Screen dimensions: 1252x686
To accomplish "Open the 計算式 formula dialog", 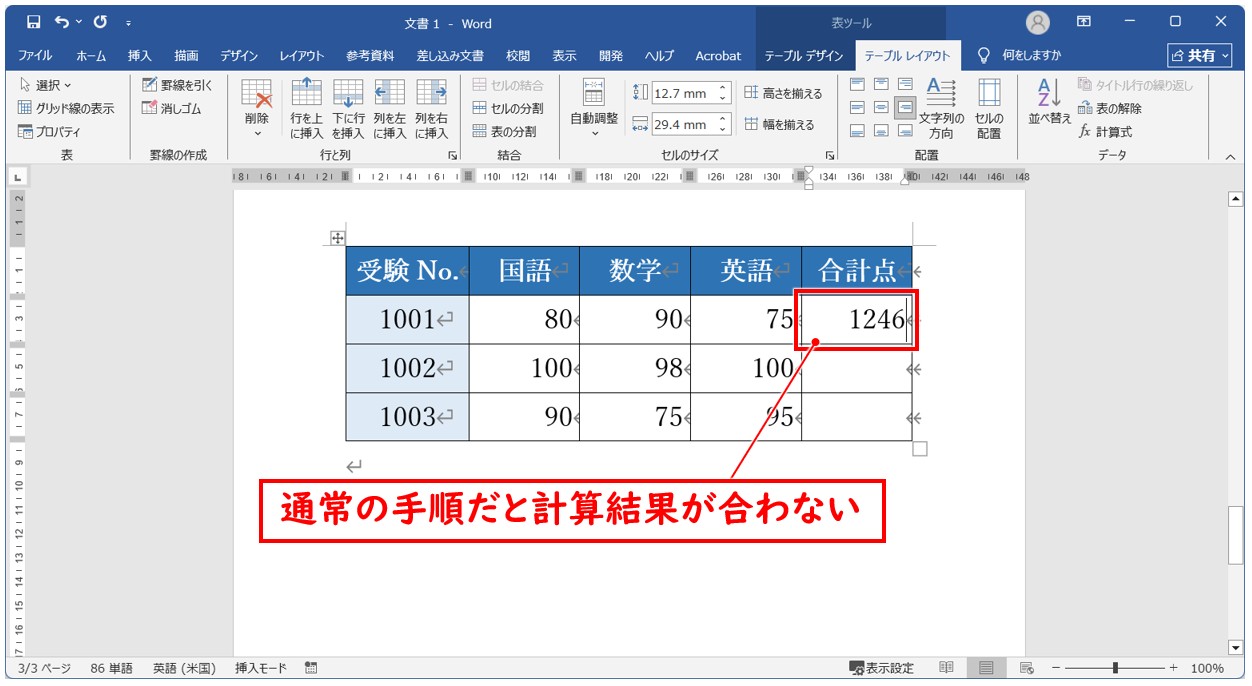I will click(1105, 131).
